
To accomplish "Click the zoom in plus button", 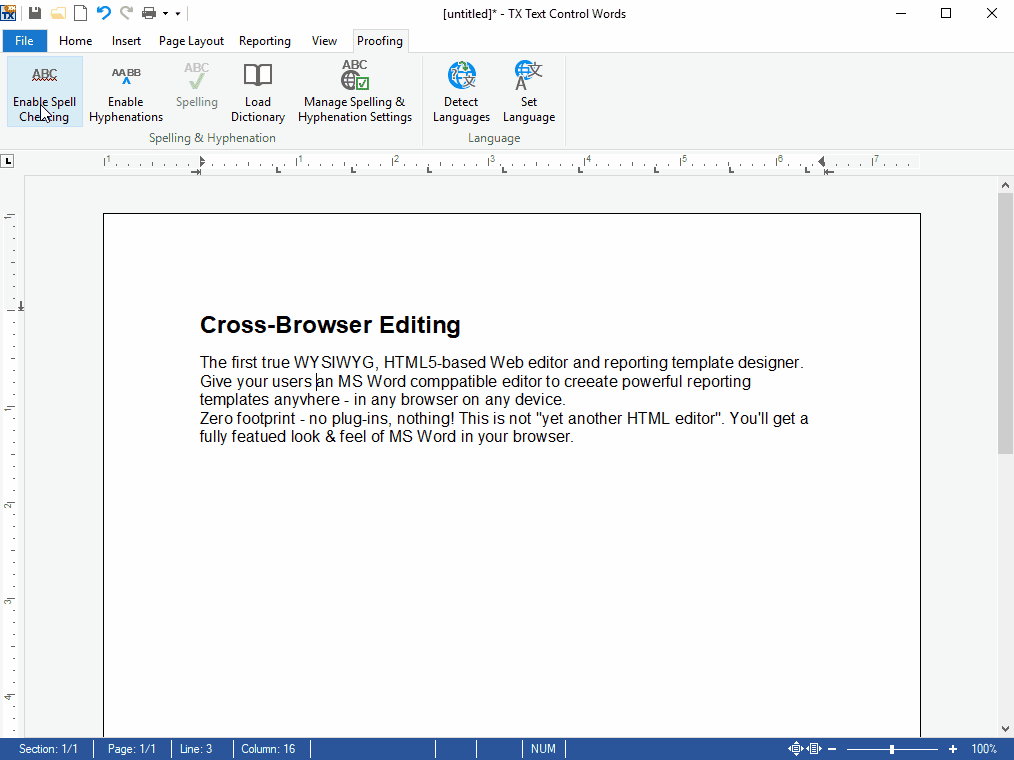I will (952, 749).
